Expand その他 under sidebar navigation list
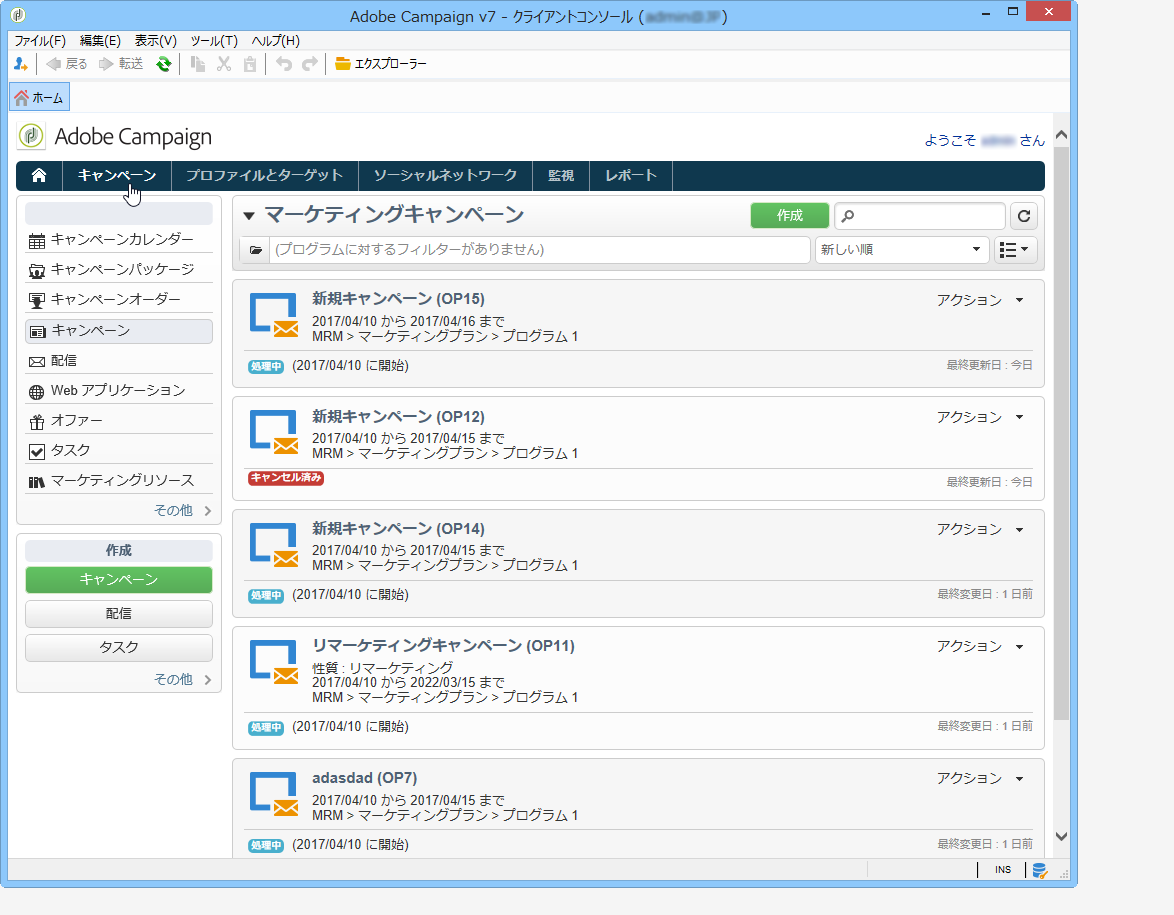Viewport: 1174px width, 915px height. (183, 511)
